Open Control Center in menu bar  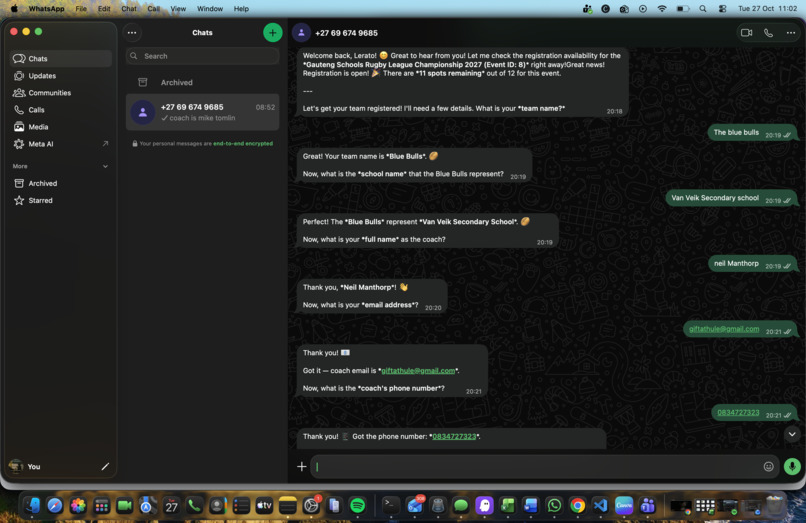point(722,9)
